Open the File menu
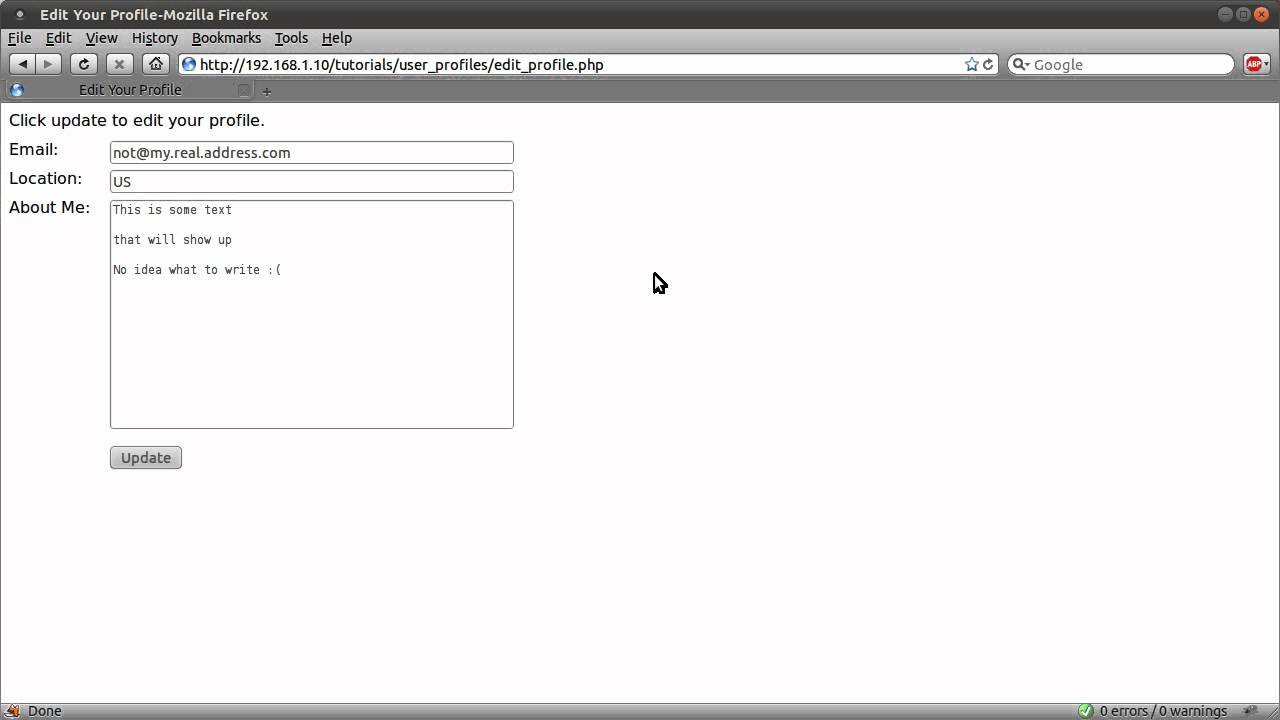Image resolution: width=1280 pixels, height=720 pixels. point(20,38)
